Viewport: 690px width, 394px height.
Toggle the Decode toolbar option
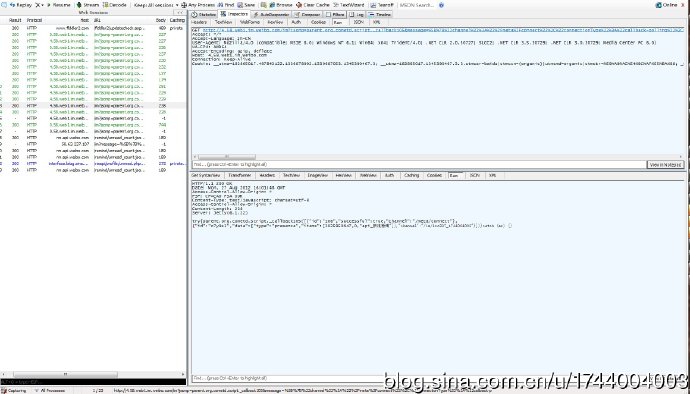[115, 5]
